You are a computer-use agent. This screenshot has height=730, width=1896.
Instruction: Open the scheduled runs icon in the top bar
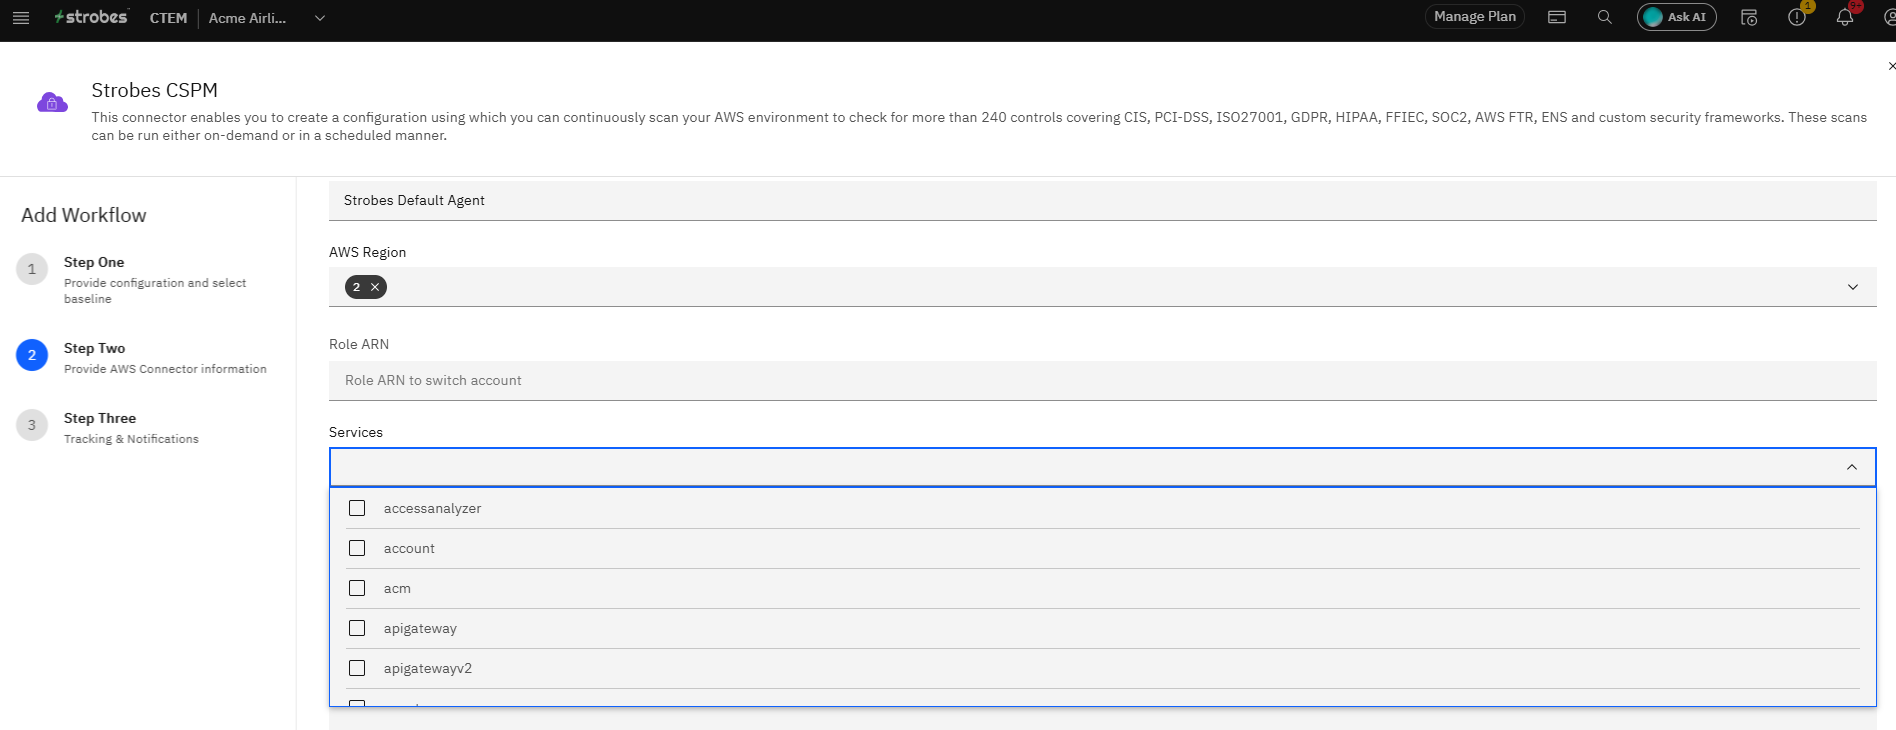(1749, 17)
